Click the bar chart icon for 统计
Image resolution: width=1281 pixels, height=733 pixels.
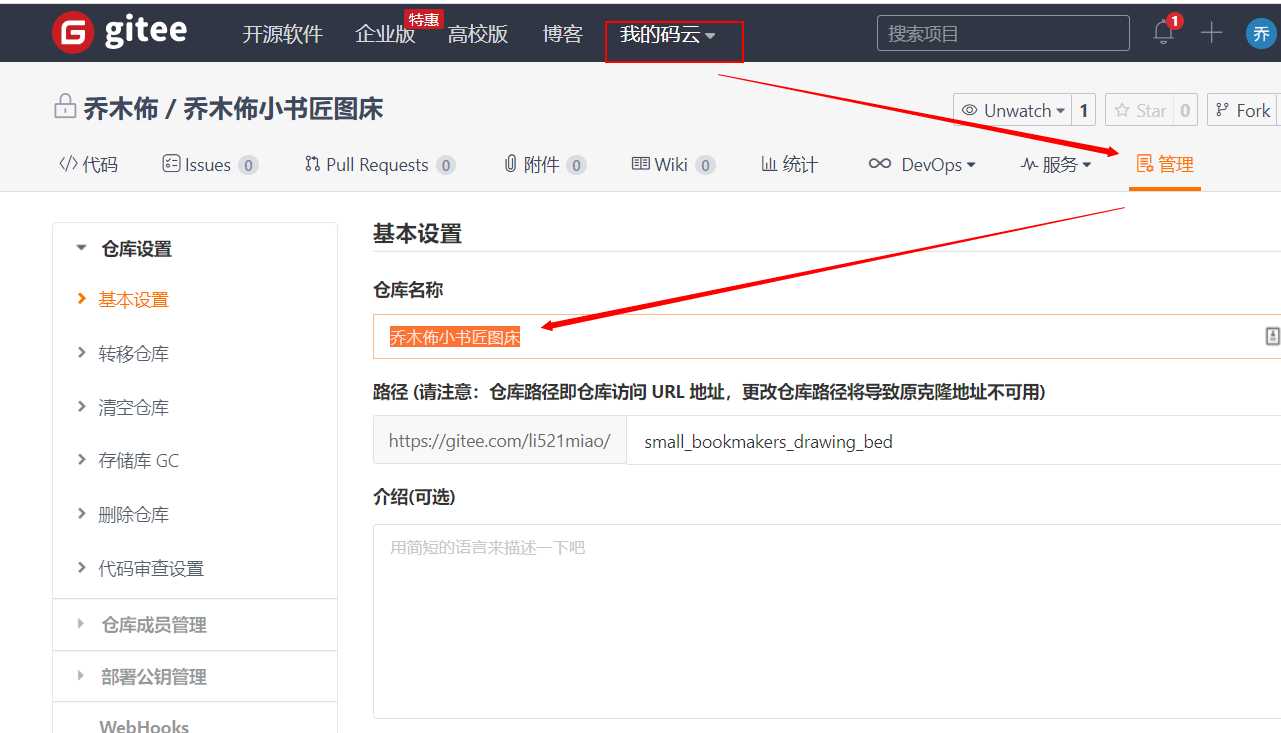coord(769,164)
